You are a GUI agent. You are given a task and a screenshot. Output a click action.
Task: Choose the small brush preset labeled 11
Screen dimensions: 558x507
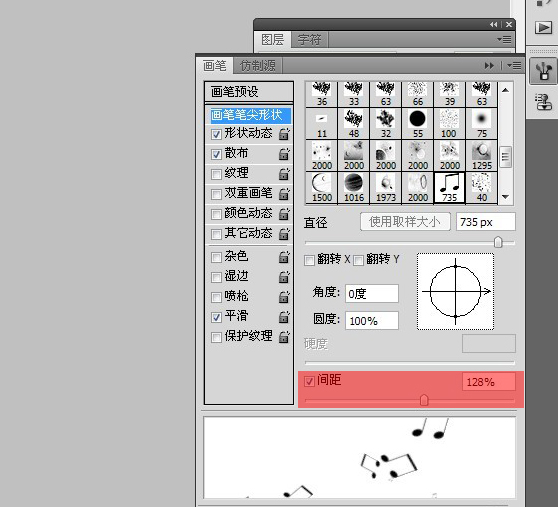322,124
